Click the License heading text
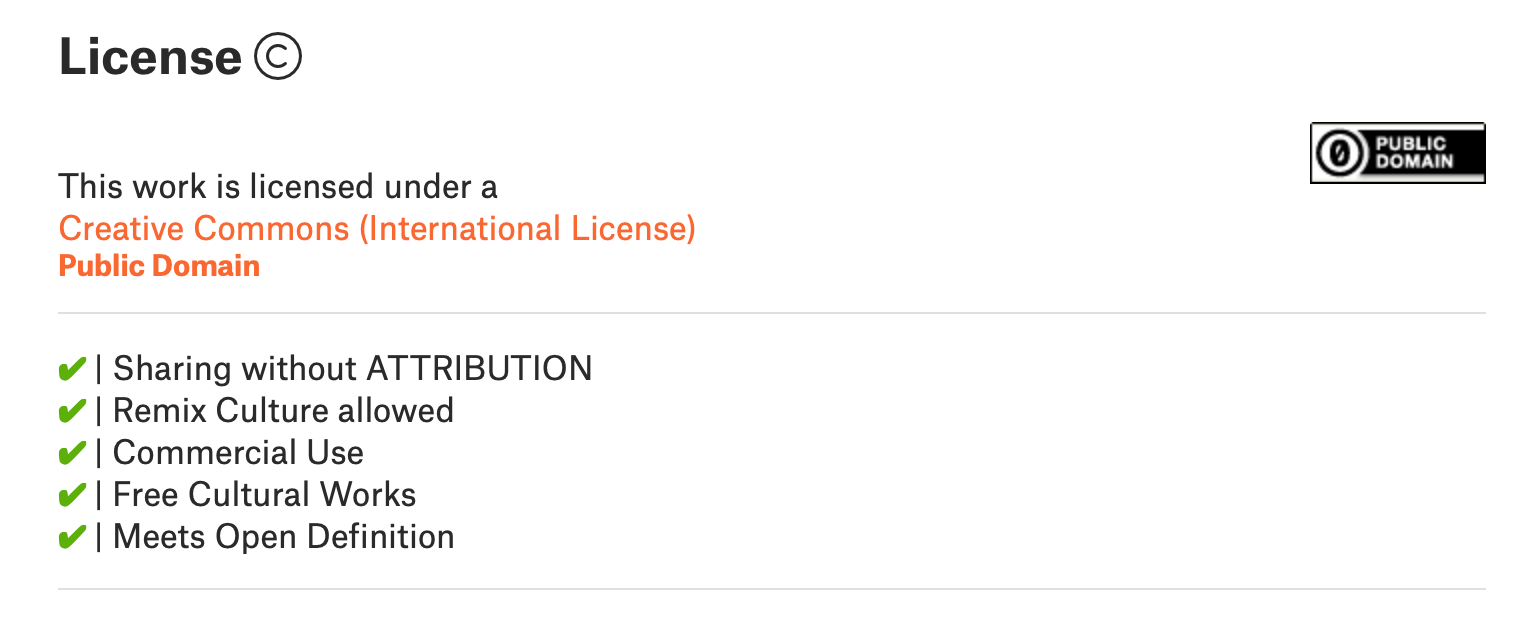This screenshot has width=1524, height=630. pos(150,57)
